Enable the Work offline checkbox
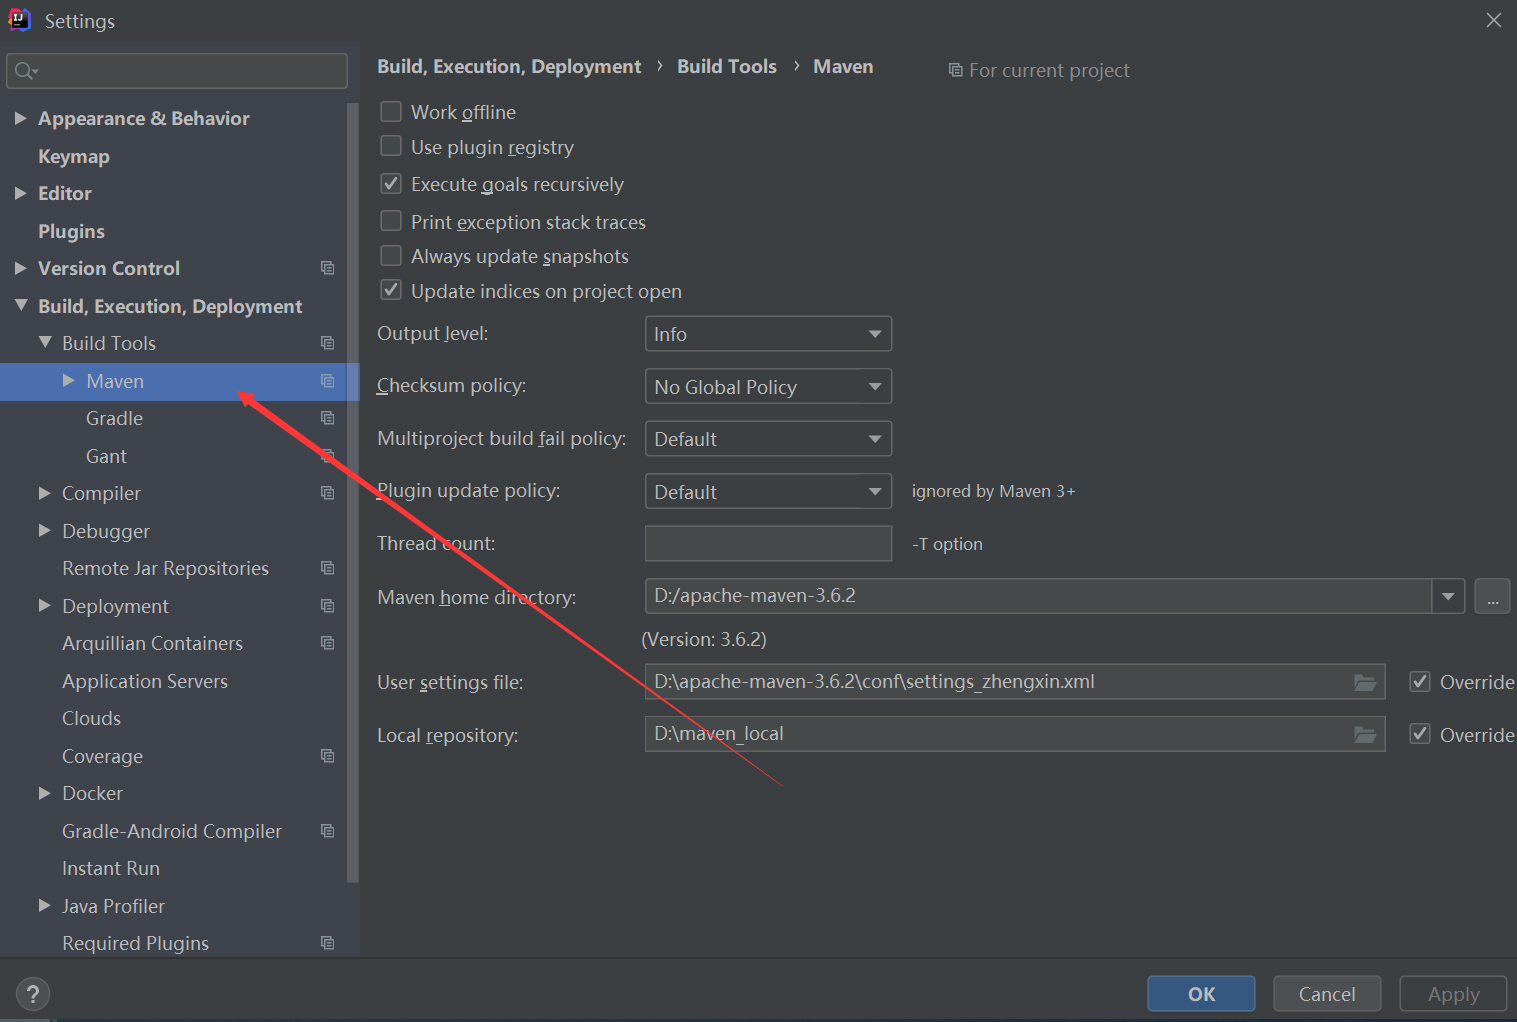The image size is (1517, 1022). click(x=391, y=111)
